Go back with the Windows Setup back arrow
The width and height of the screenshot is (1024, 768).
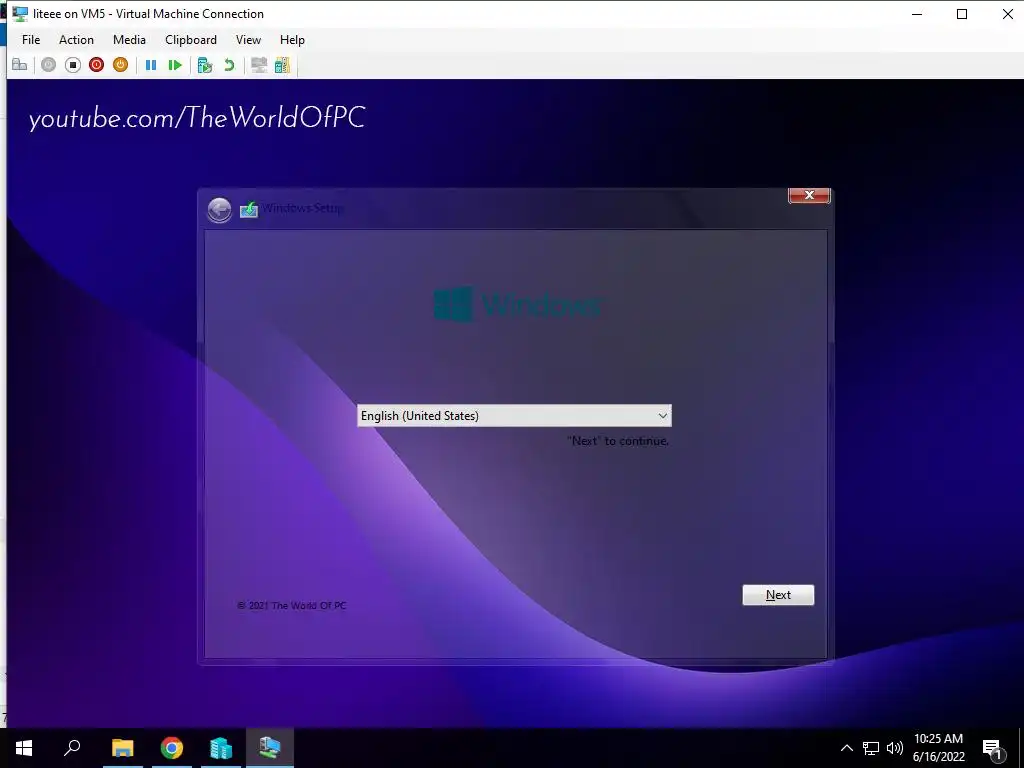point(219,210)
